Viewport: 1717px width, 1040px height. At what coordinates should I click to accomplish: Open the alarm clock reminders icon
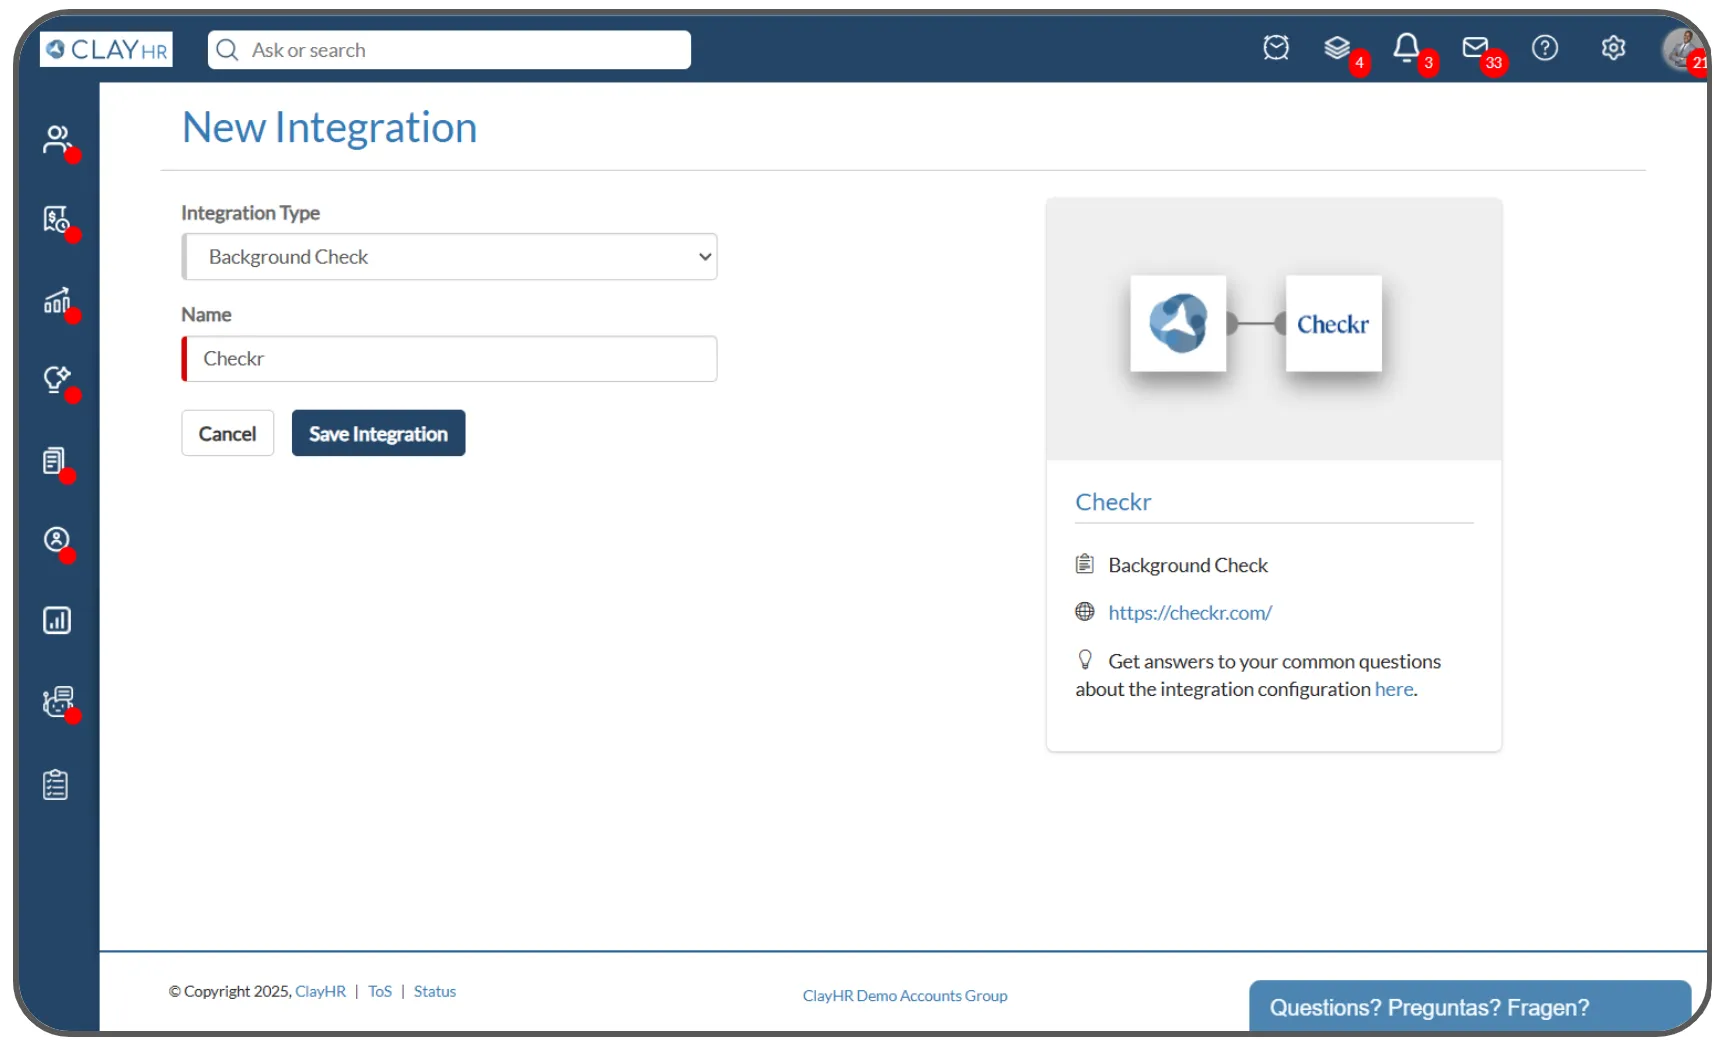[1276, 48]
